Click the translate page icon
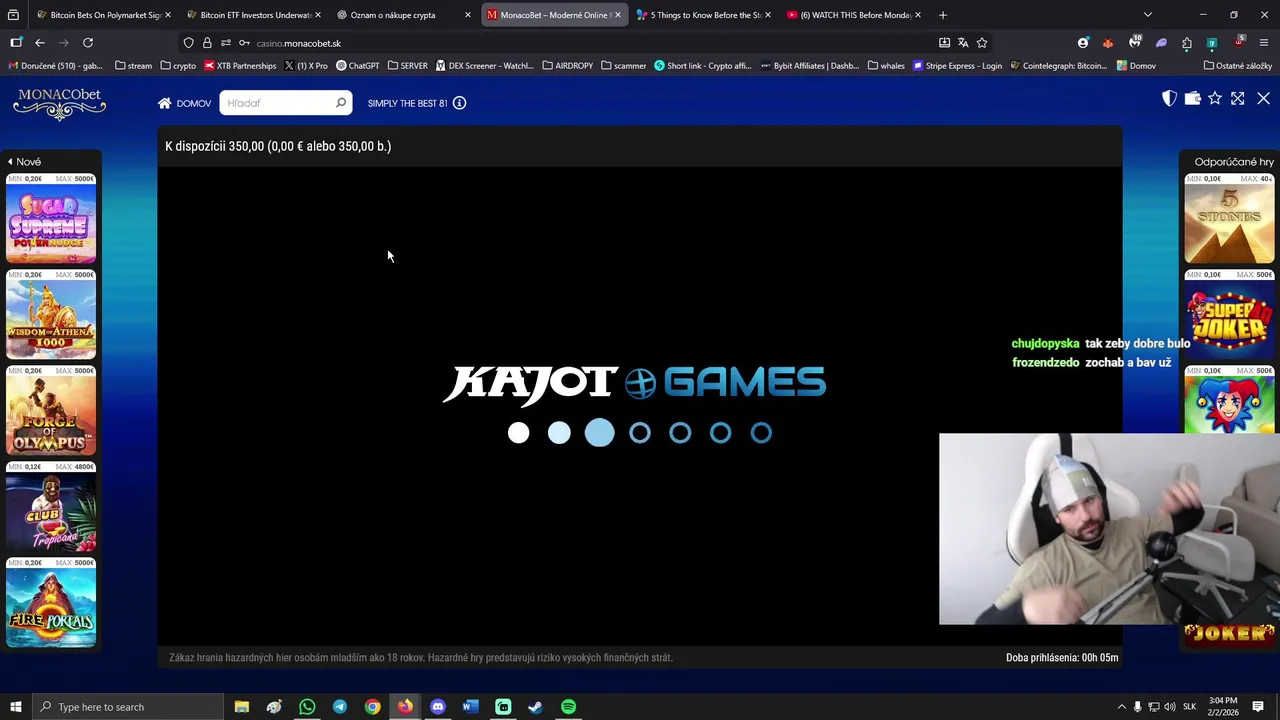This screenshot has height=720, width=1280. click(x=963, y=43)
